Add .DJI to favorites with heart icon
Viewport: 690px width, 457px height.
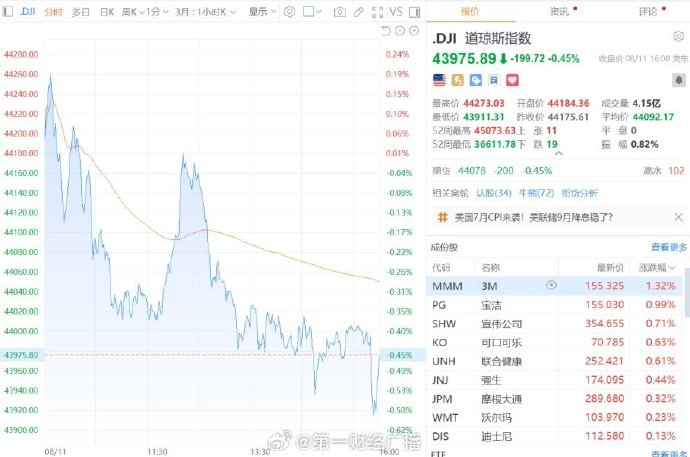[x=512, y=80]
